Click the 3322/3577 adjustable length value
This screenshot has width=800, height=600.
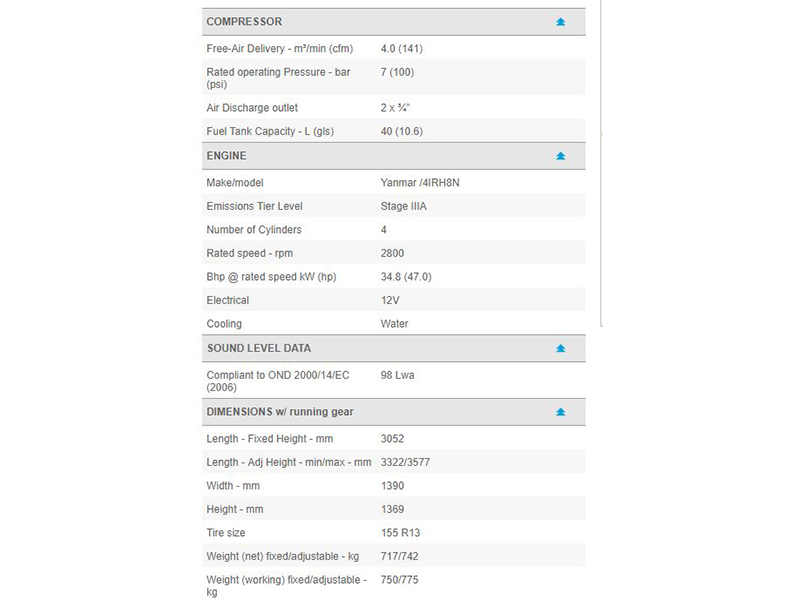(x=405, y=462)
